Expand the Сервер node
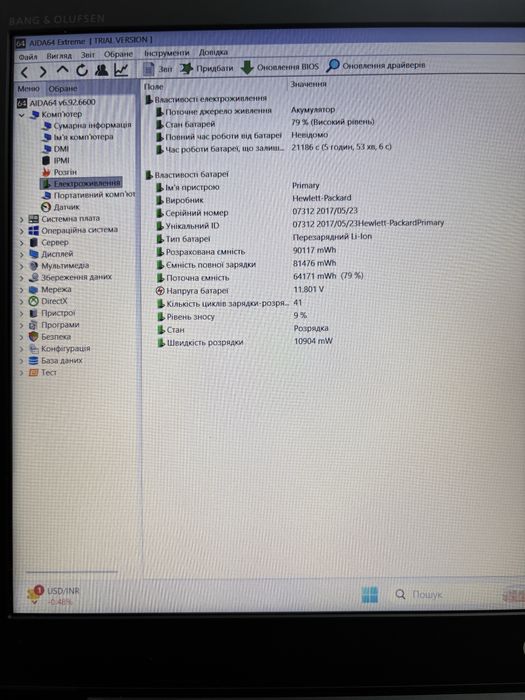 tap(21, 243)
